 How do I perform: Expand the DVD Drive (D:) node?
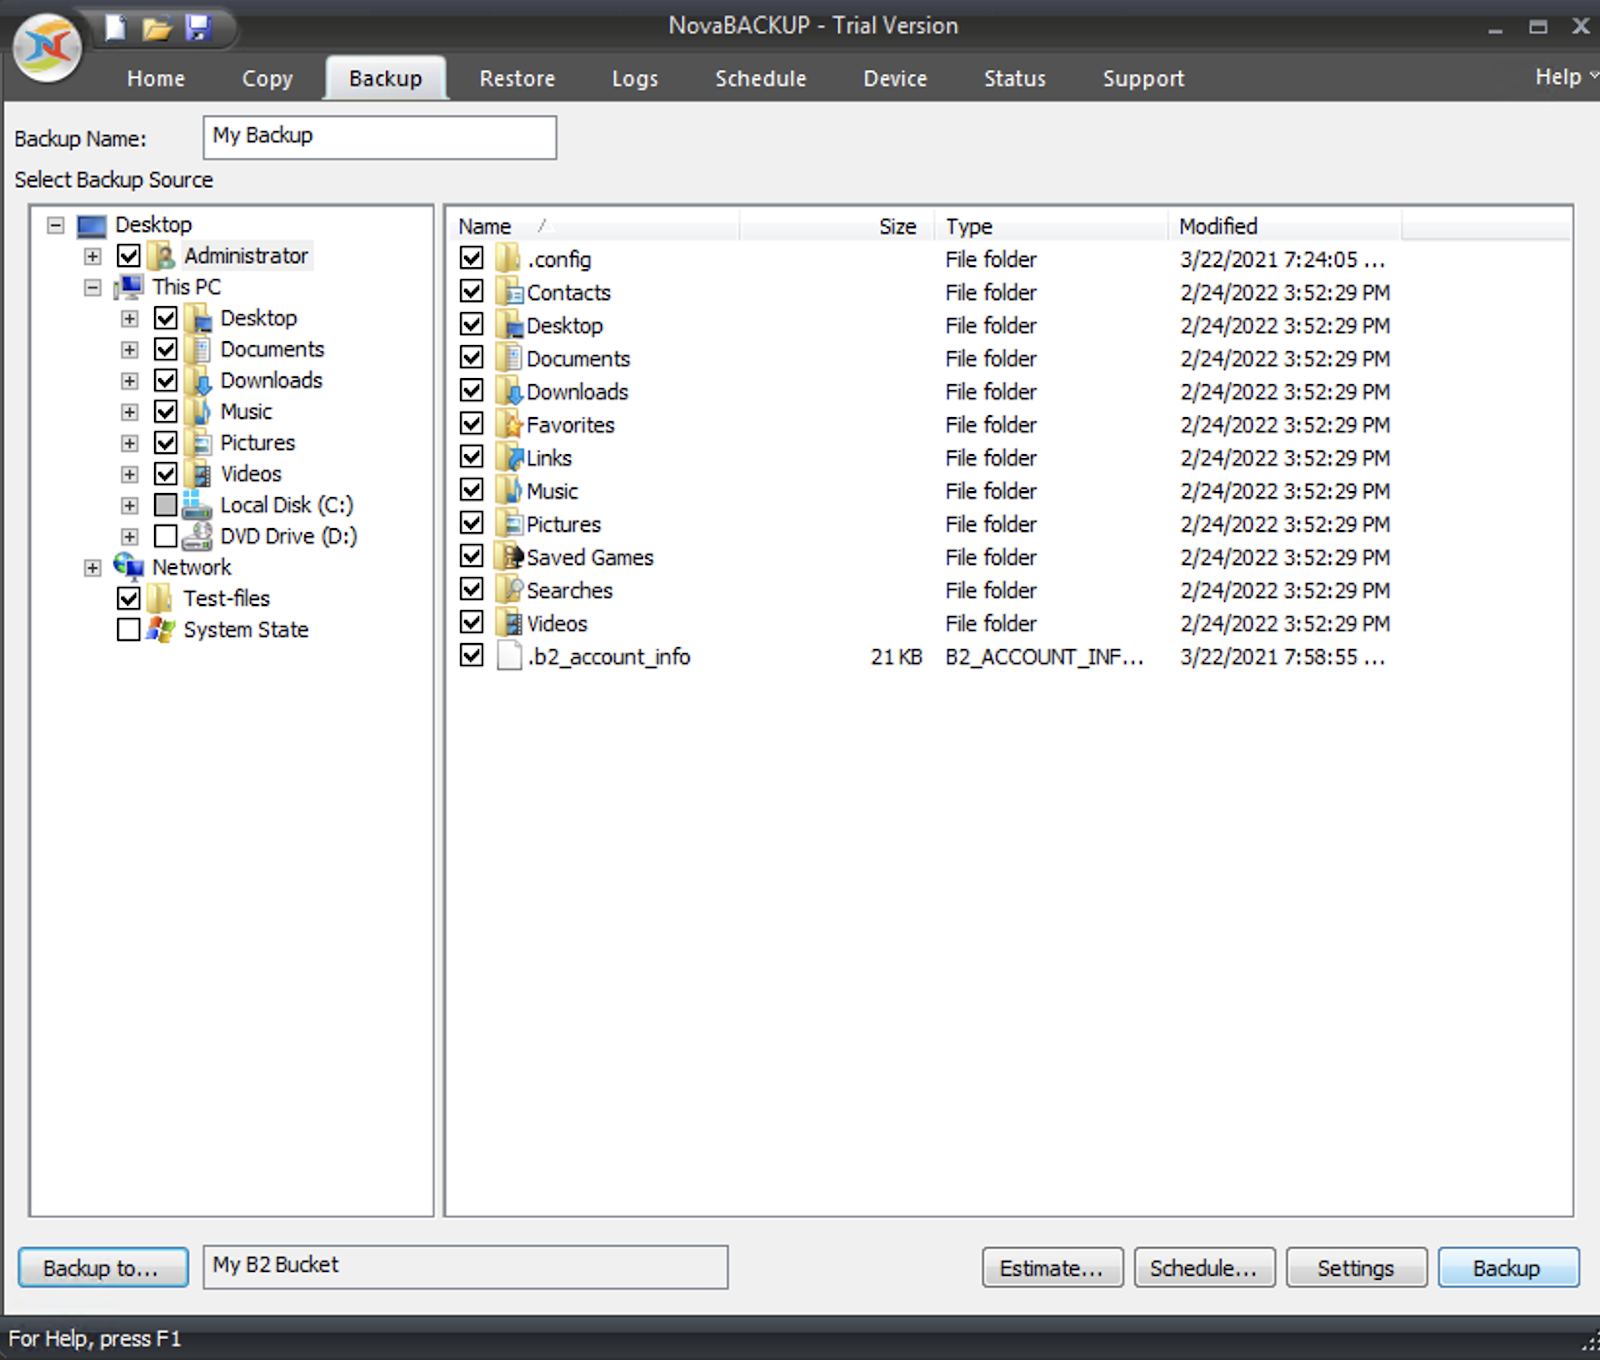[x=130, y=536]
